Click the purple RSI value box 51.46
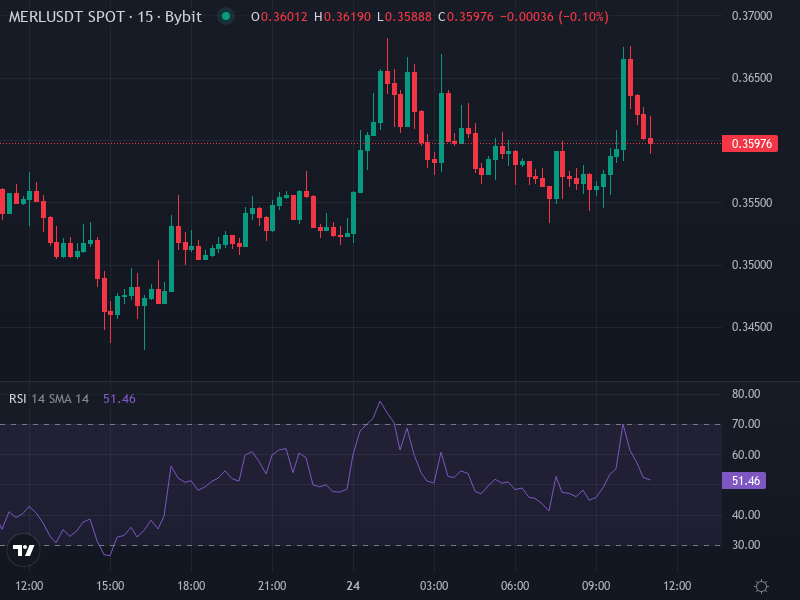Image resolution: width=800 pixels, height=600 pixels. point(745,480)
